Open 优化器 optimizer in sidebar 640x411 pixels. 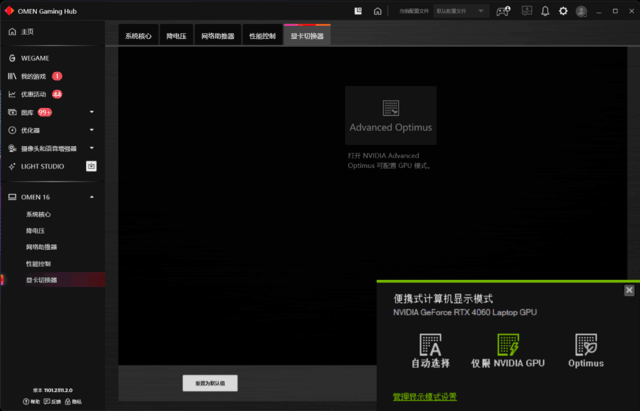point(30,130)
